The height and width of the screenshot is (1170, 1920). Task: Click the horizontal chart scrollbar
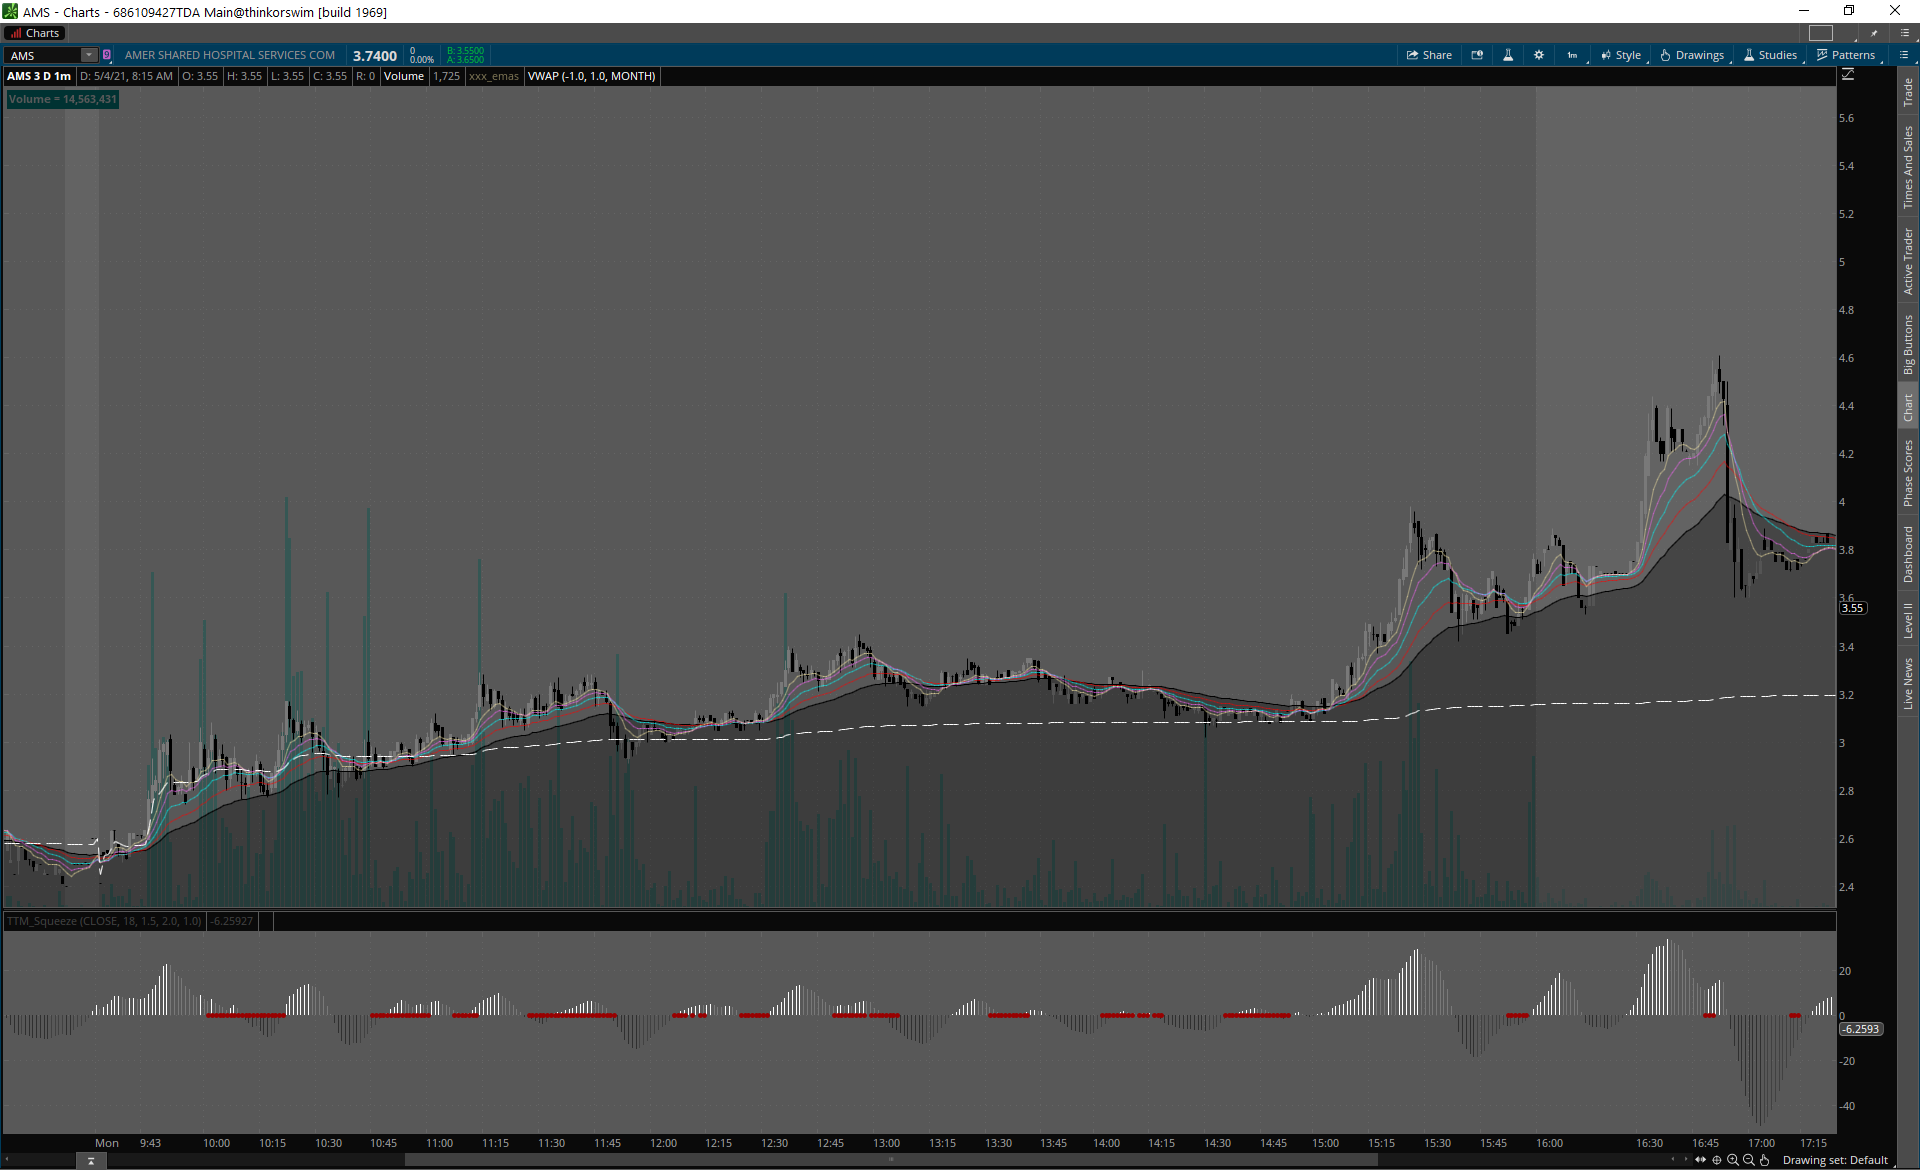[890, 1160]
